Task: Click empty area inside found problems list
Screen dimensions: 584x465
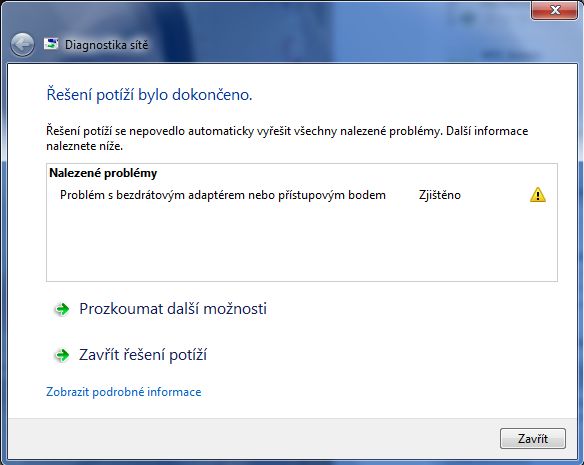Action: click(x=302, y=242)
